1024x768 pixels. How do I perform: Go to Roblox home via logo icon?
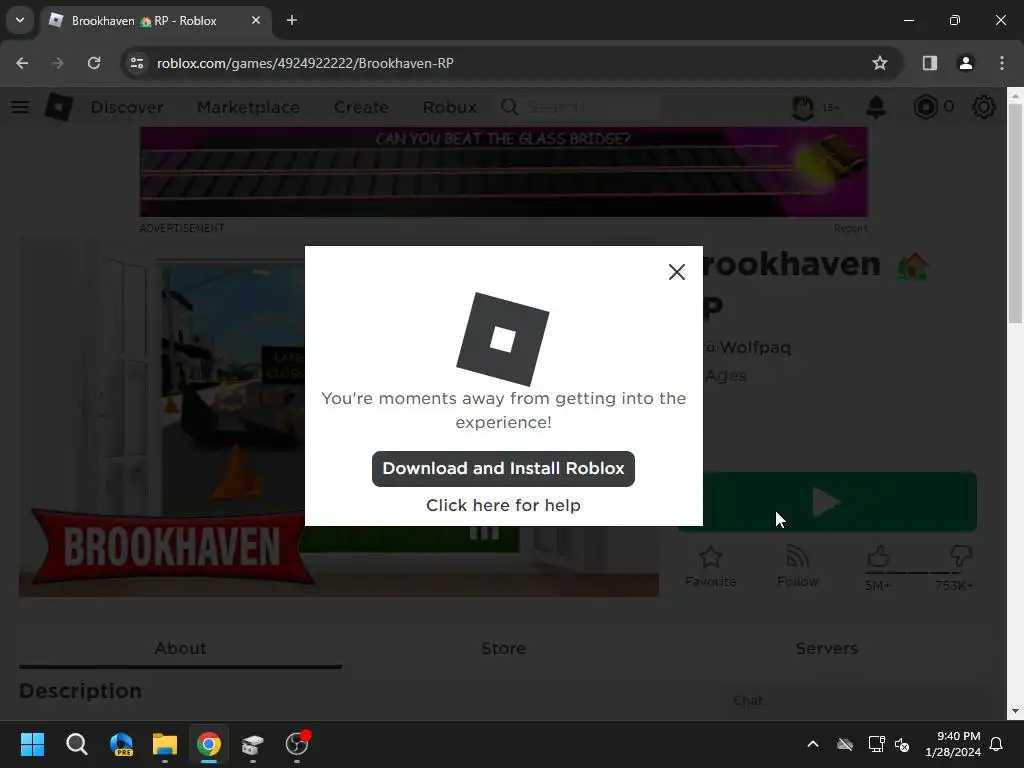click(59, 106)
